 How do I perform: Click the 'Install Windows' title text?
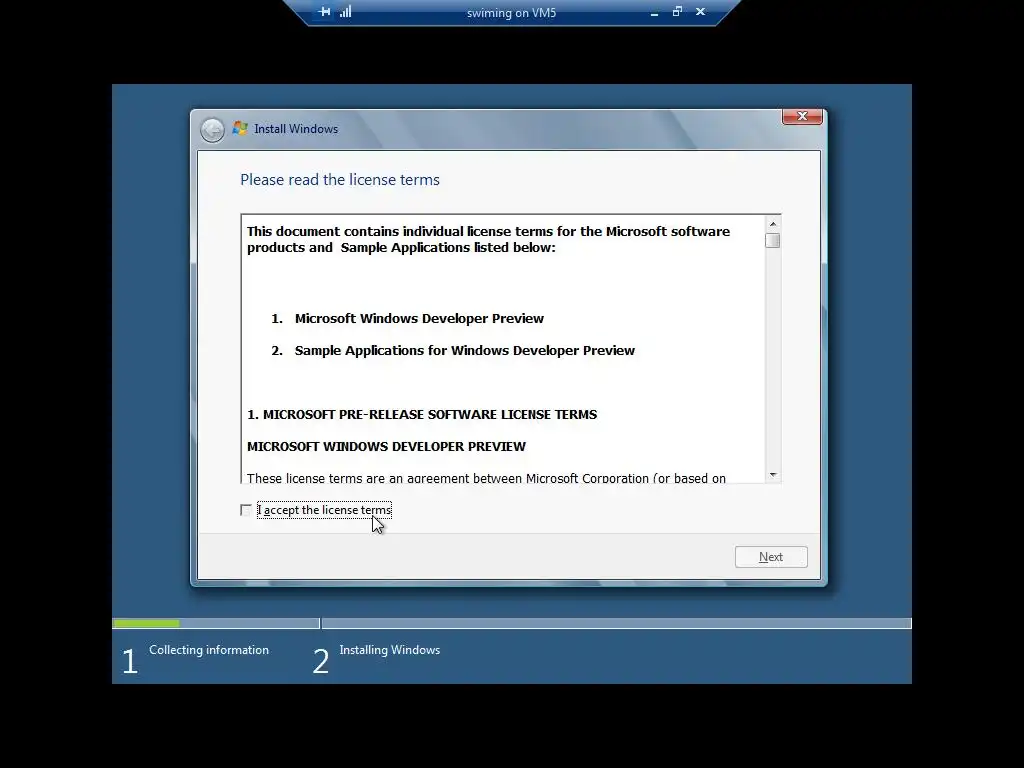(x=296, y=129)
